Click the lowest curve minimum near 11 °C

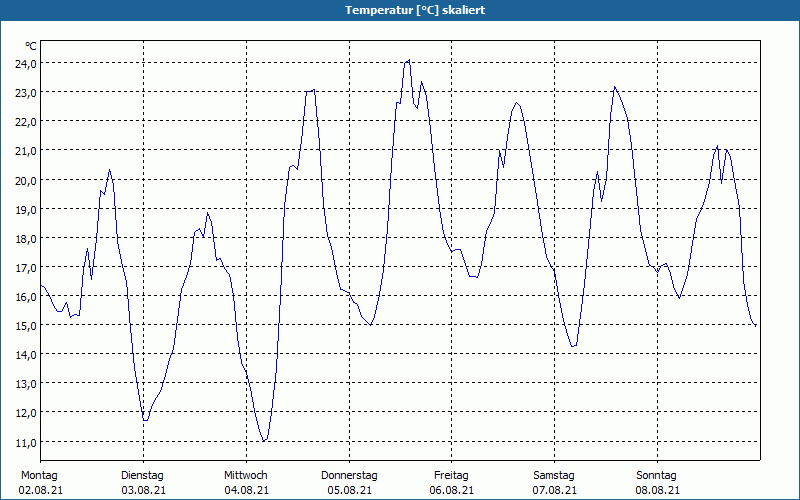263,440
